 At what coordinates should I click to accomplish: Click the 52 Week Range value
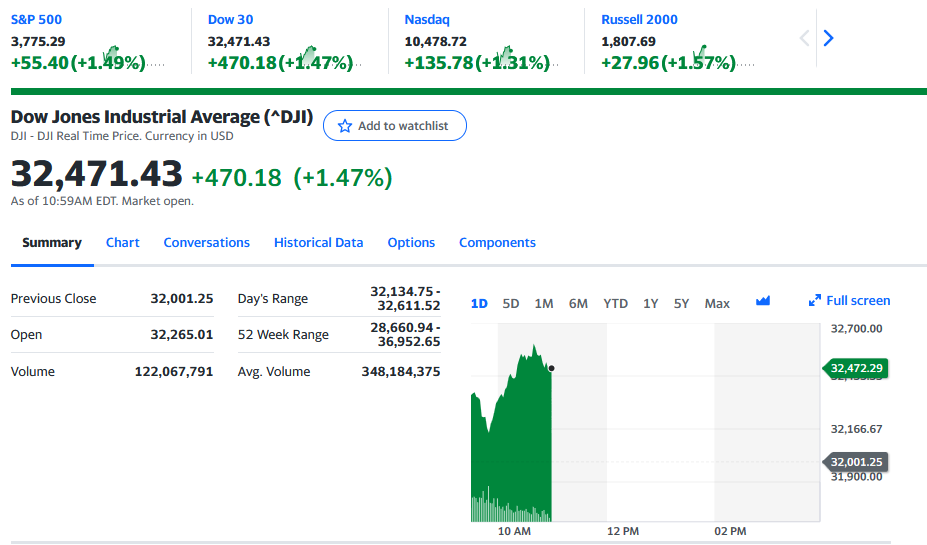[x=406, y=335]
